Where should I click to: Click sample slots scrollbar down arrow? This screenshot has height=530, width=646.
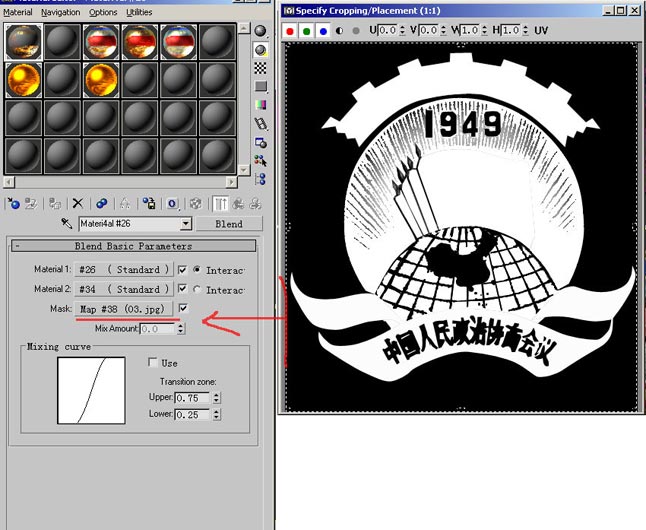pyautogui.click(x=244, y=170)
